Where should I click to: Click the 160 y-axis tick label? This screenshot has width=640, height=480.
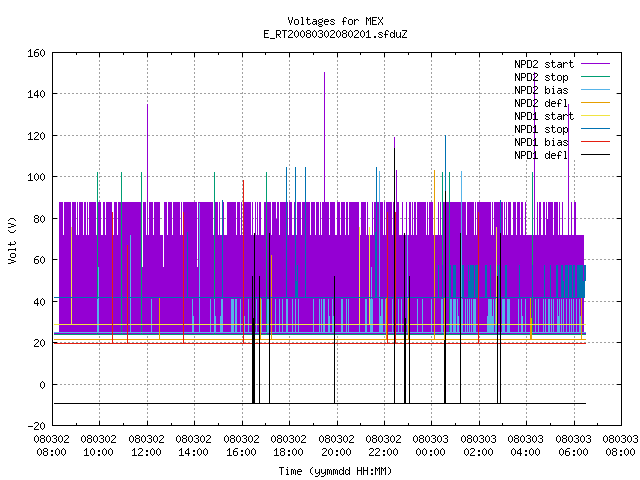pyautogui.click(x=36, y=53)
